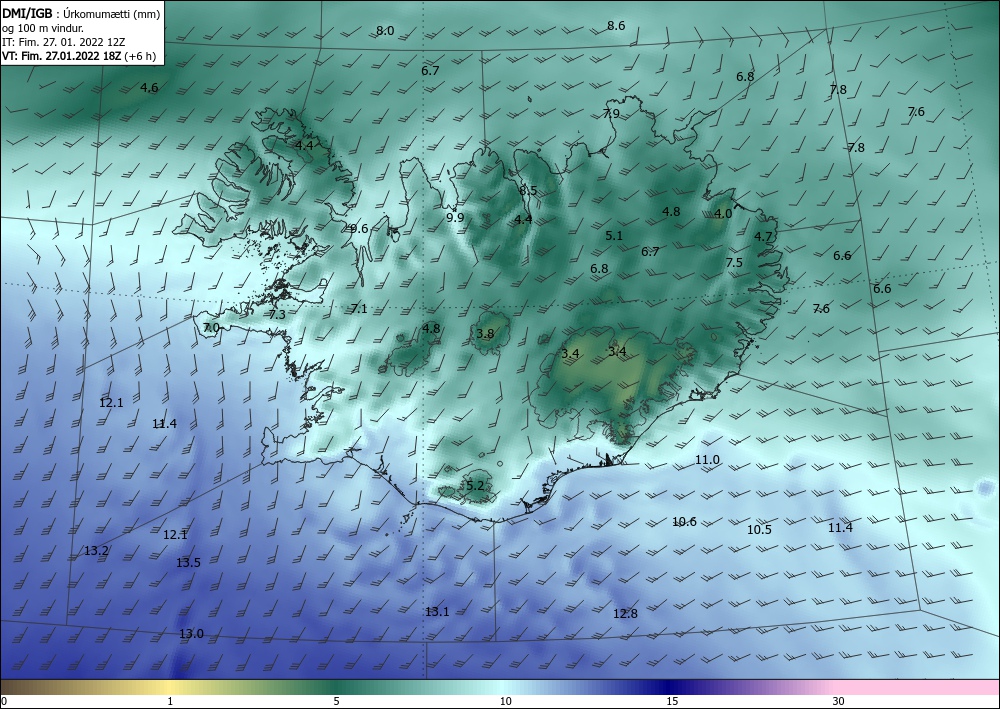Click the 4.0 value label
The image size is (1000, 709).
(723, 214)
